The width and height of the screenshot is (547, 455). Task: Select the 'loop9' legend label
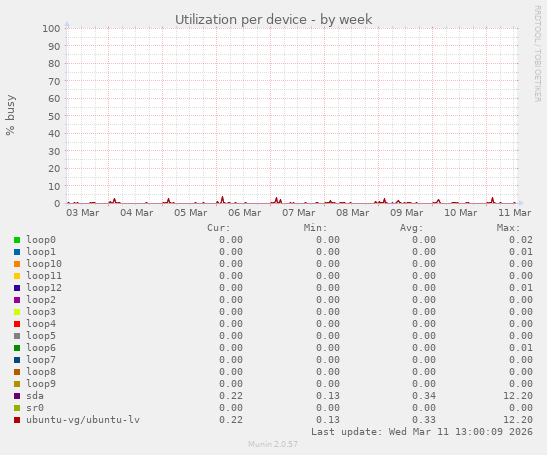41,384
